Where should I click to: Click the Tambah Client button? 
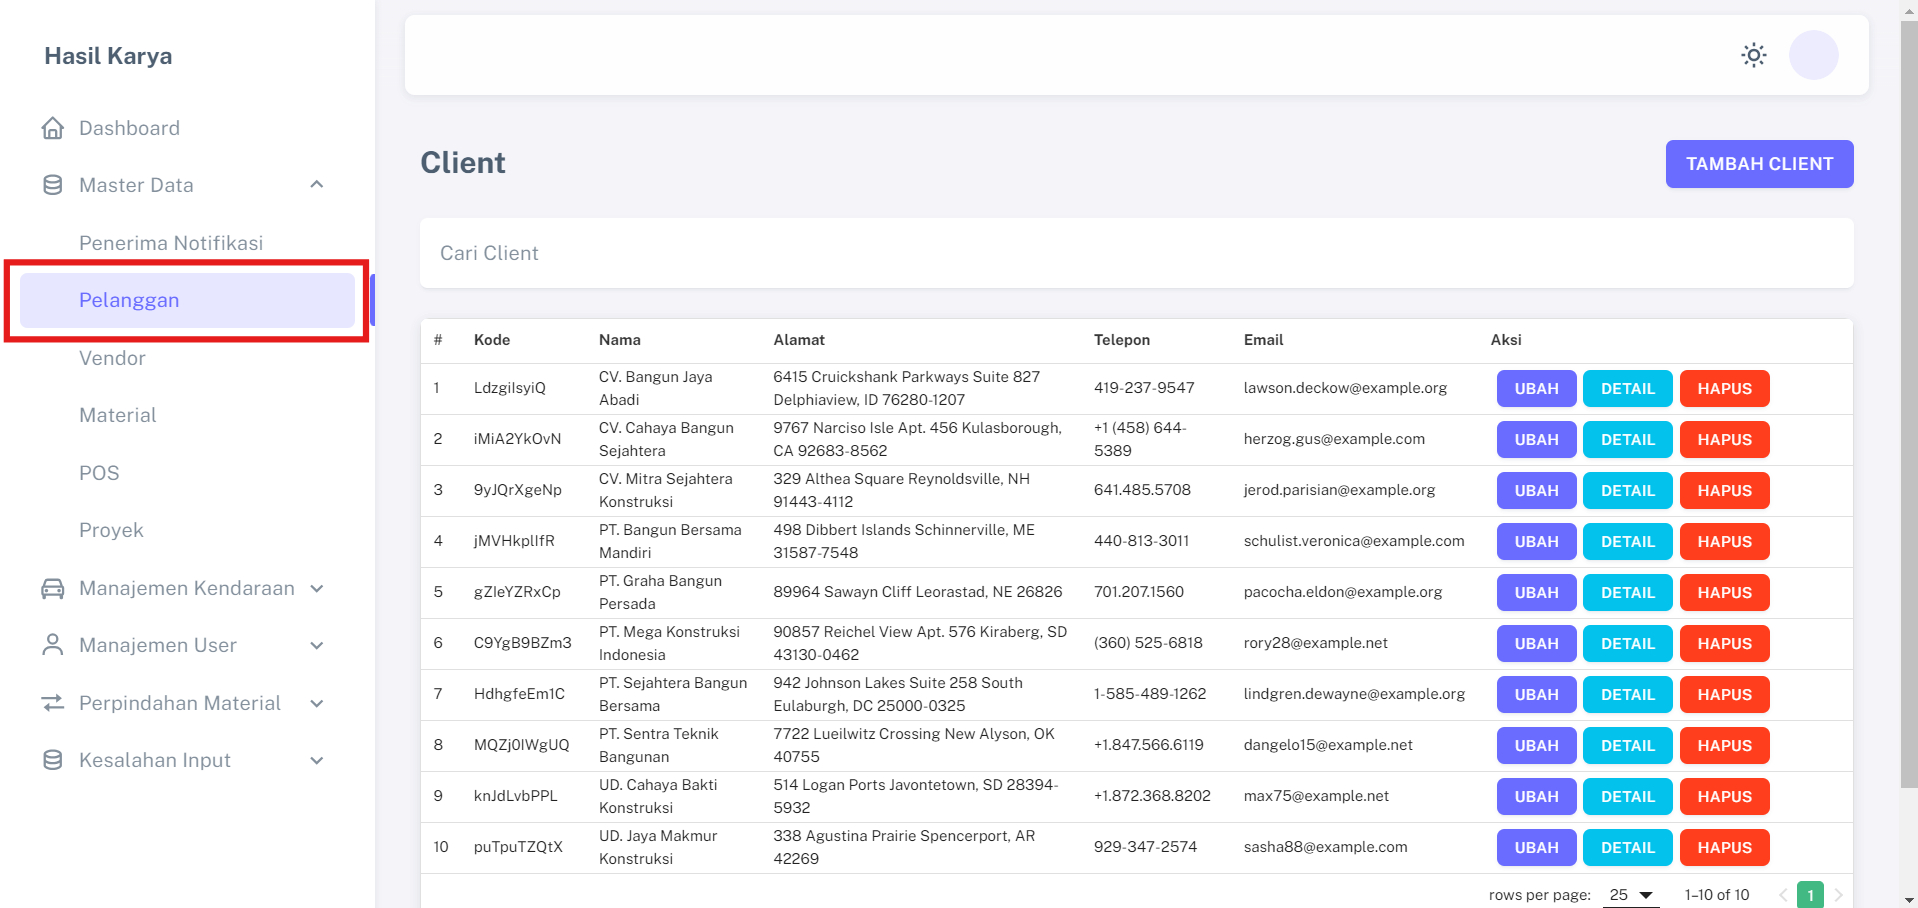pos(1758,164)
